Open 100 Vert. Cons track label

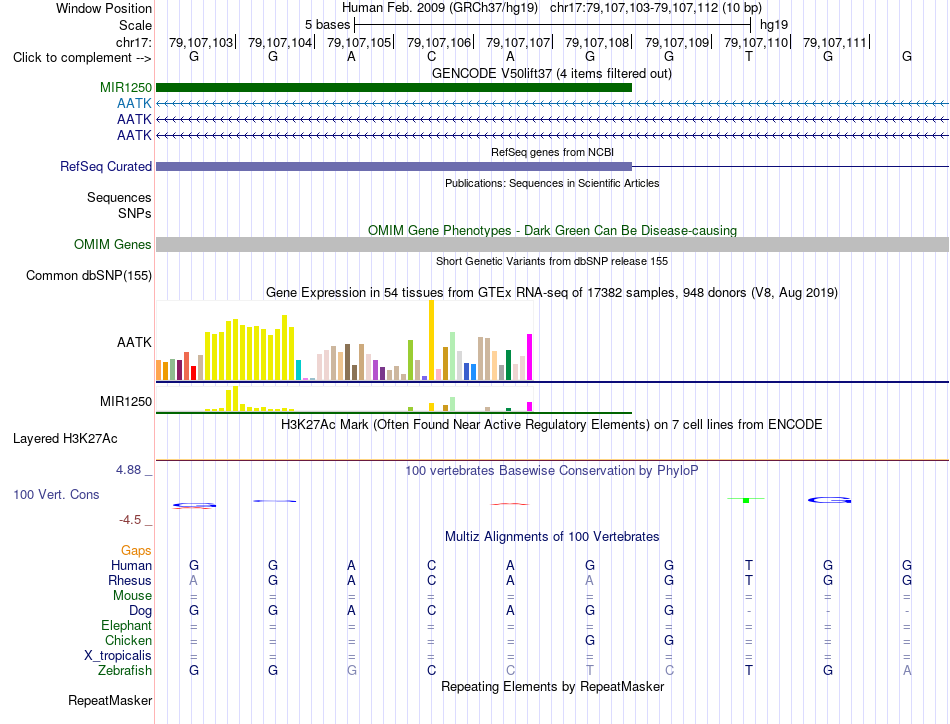coord(56,494)
